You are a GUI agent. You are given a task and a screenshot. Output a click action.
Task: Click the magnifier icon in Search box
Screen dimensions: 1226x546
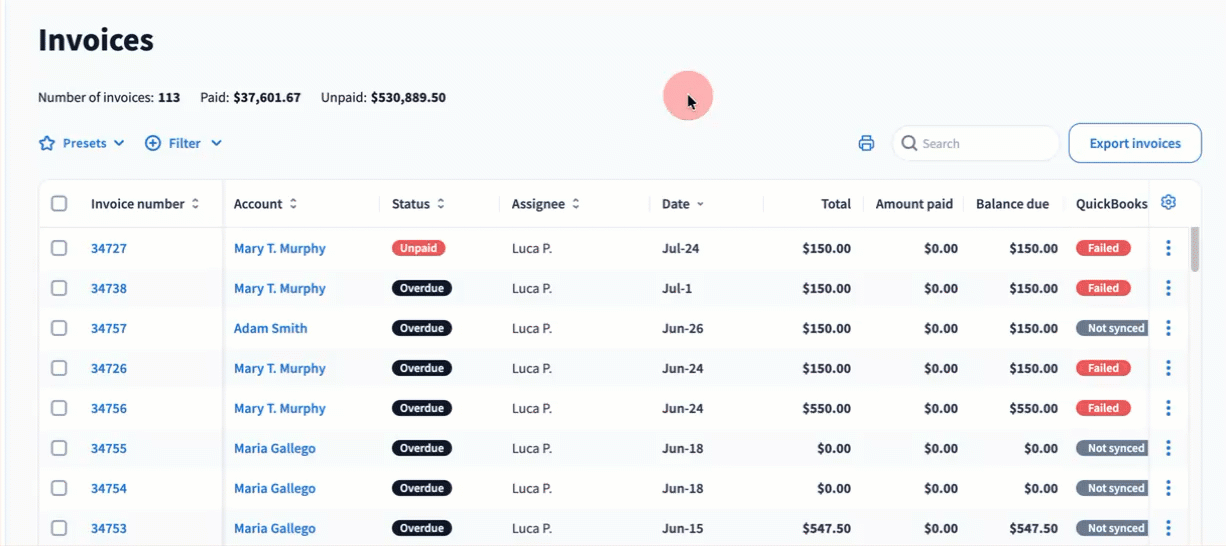tap(909, 143)
